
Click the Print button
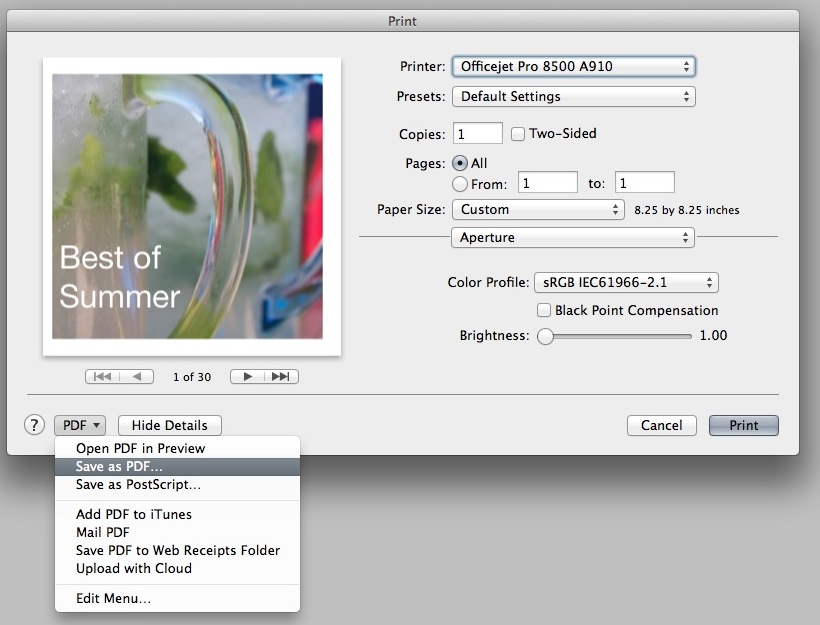[743, 425]
